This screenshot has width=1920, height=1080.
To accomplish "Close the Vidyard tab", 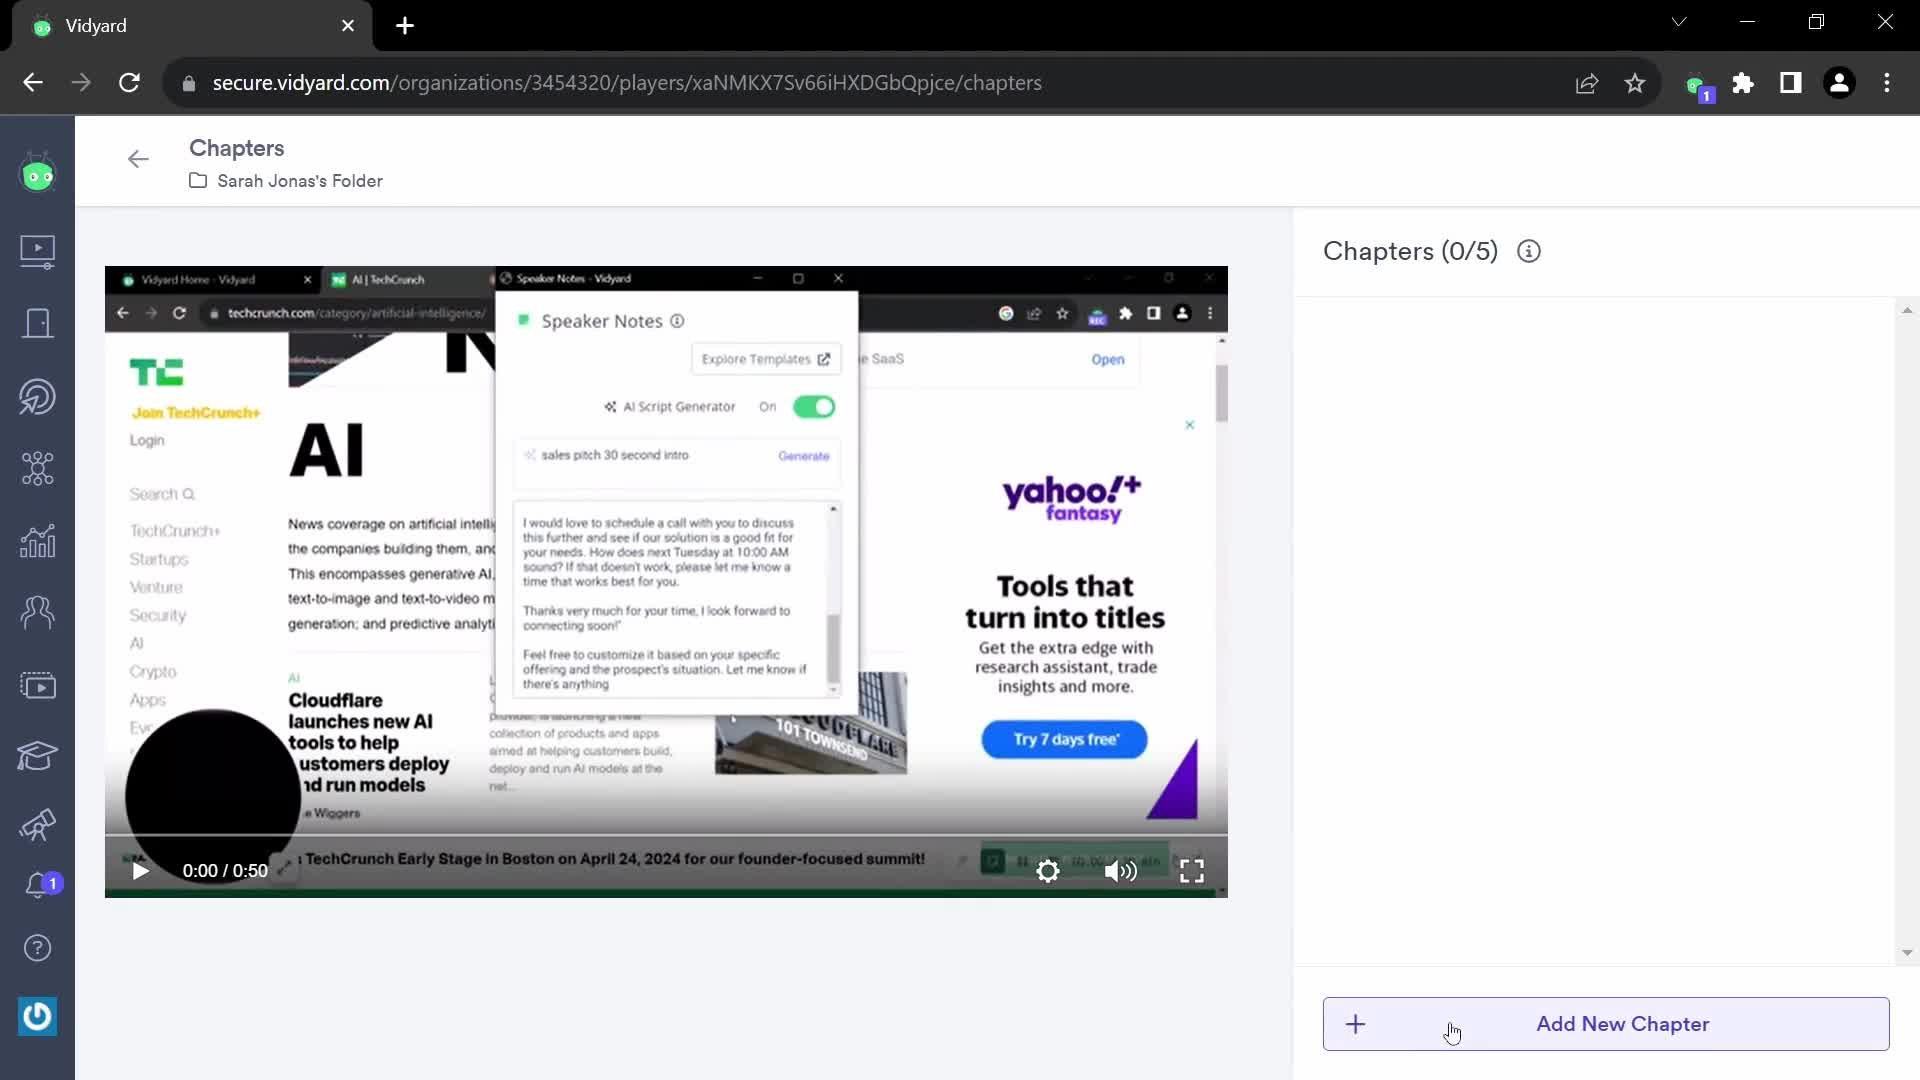I will pos(348,26).
